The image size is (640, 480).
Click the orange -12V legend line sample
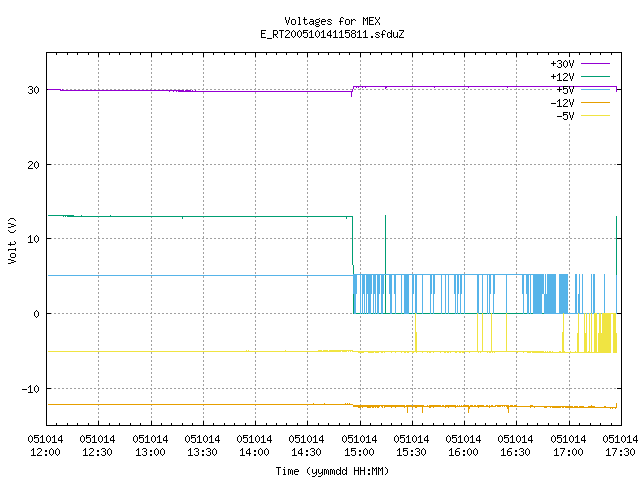595,102
